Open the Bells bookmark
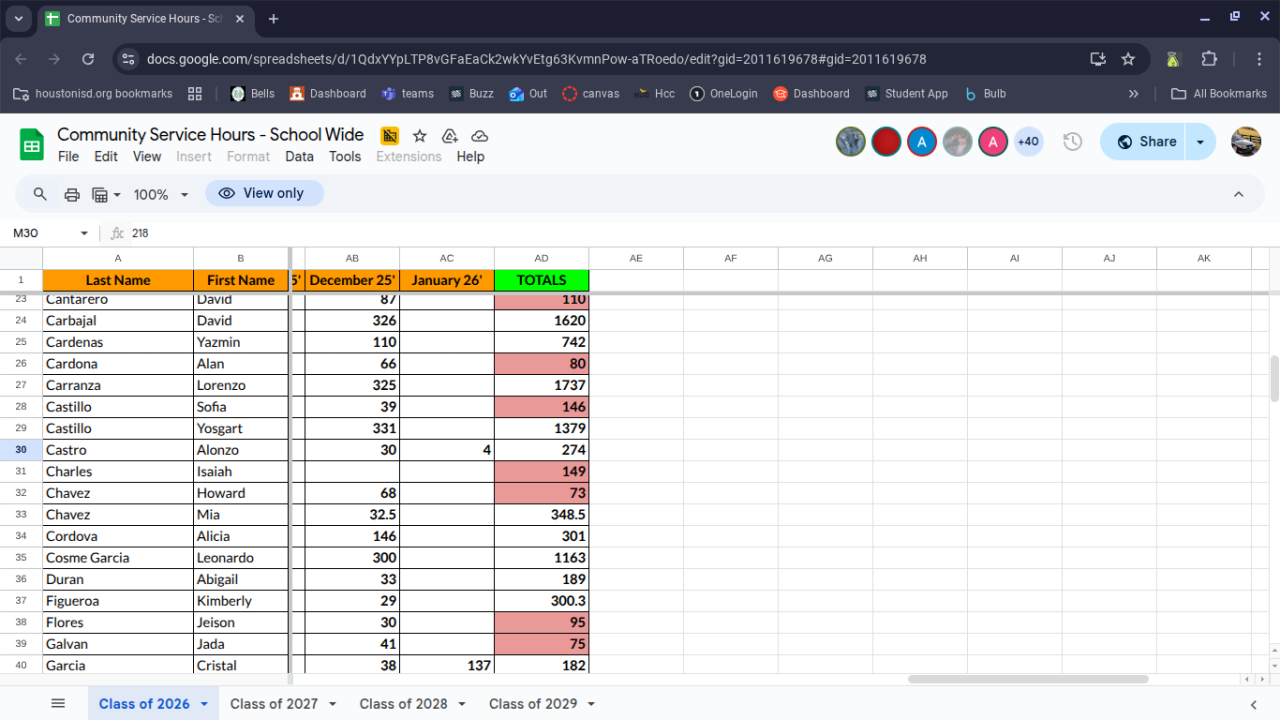 [252, 94]
